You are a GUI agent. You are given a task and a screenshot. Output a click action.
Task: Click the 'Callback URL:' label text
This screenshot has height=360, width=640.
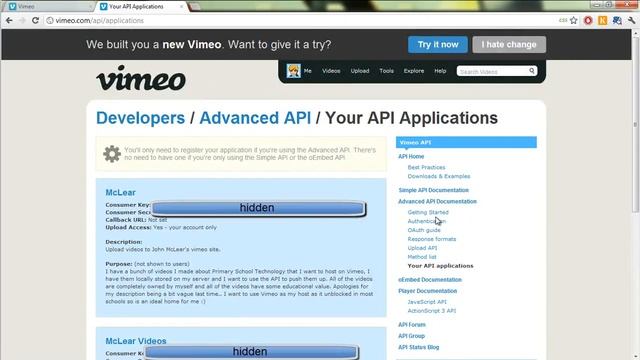tap(126, 220)
